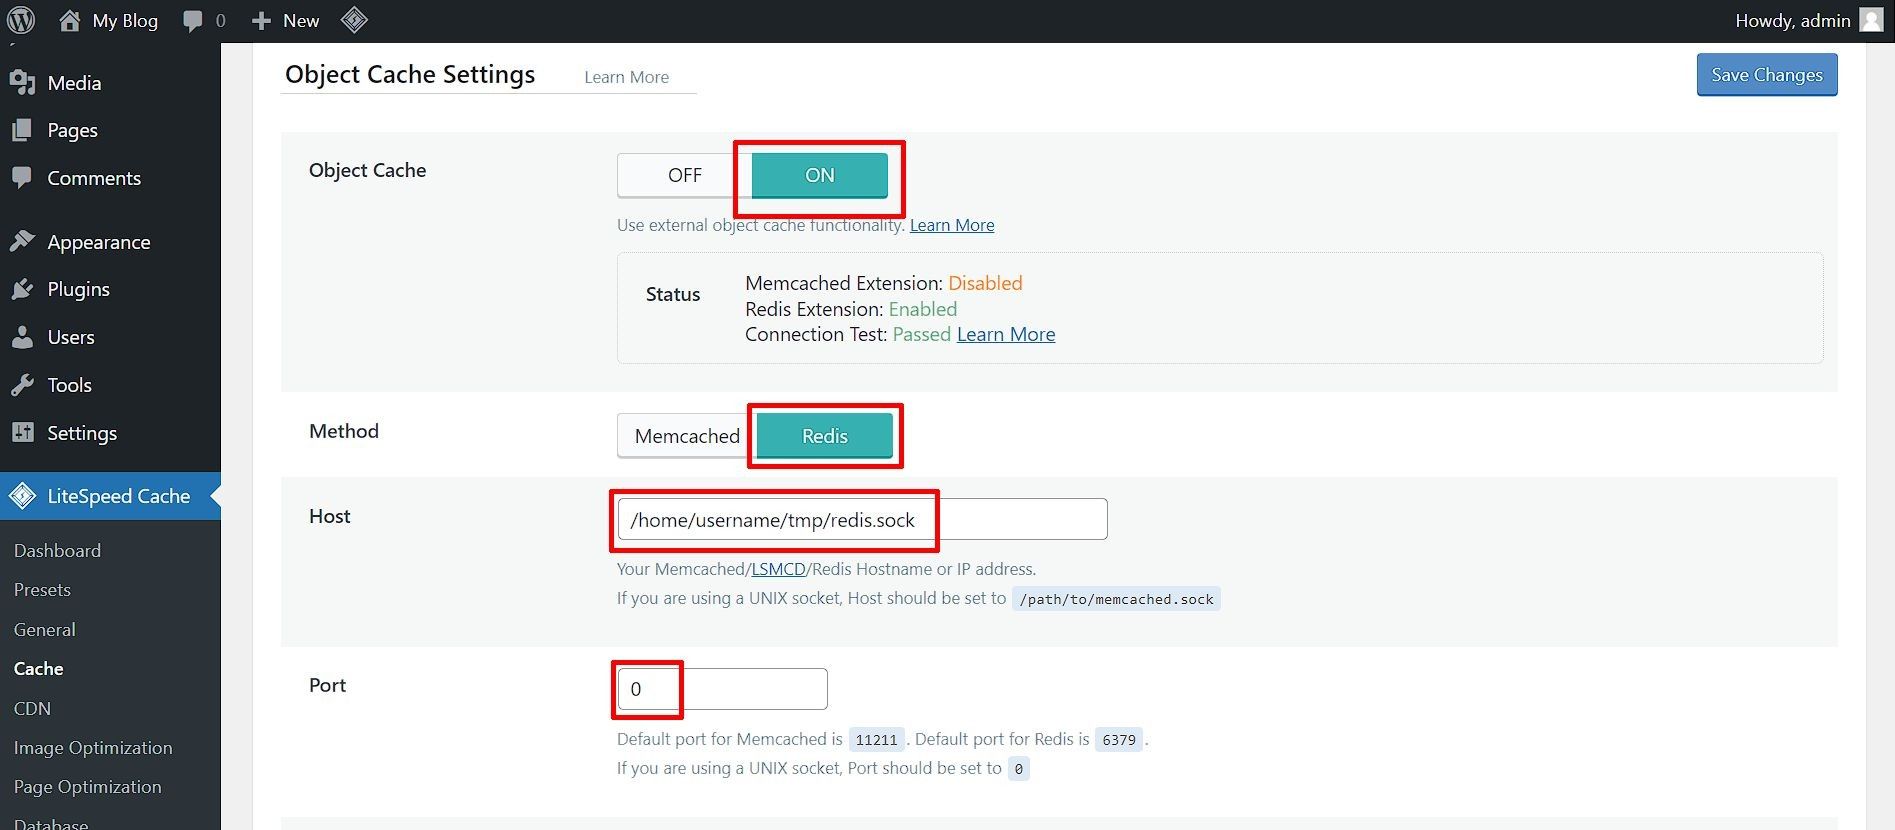The image size is (1895, 830).
Task: Turn Object Cache OFF
Action: coord(684,175)
